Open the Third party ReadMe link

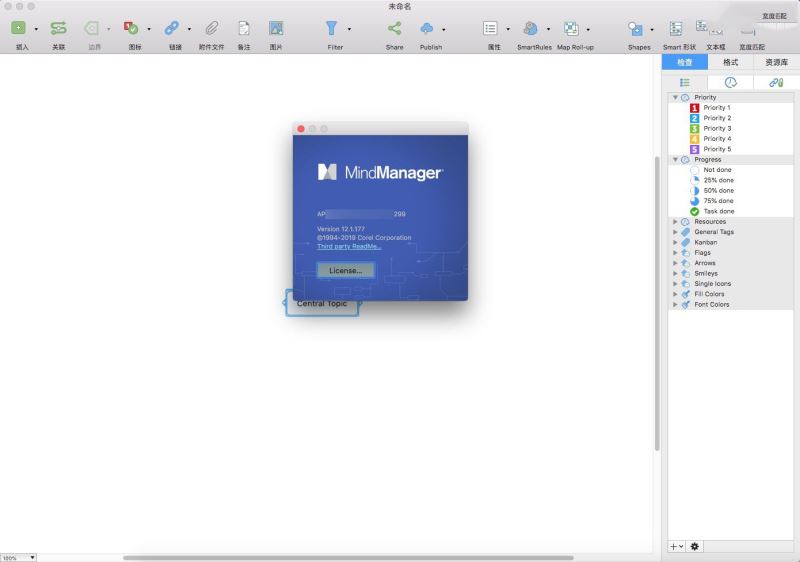[349, 246]
